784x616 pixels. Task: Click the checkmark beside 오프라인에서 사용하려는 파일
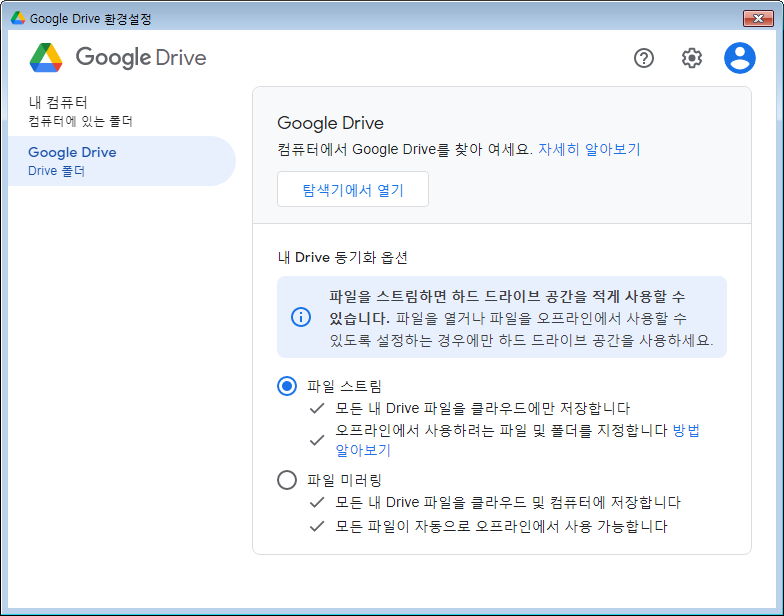click(317, 440)
